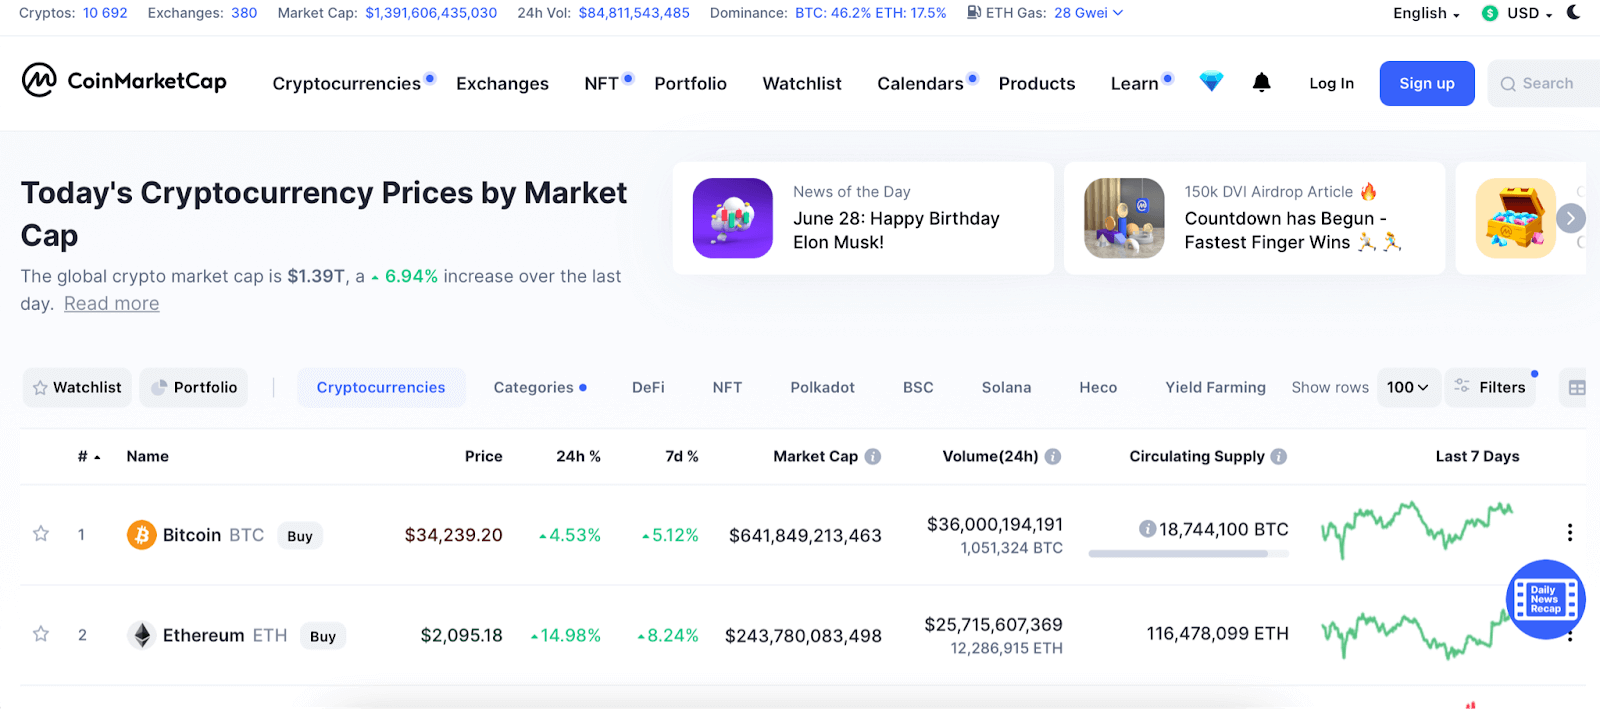Open the notifications bell
This screenshot has width=1600, height=709.
1262,83
